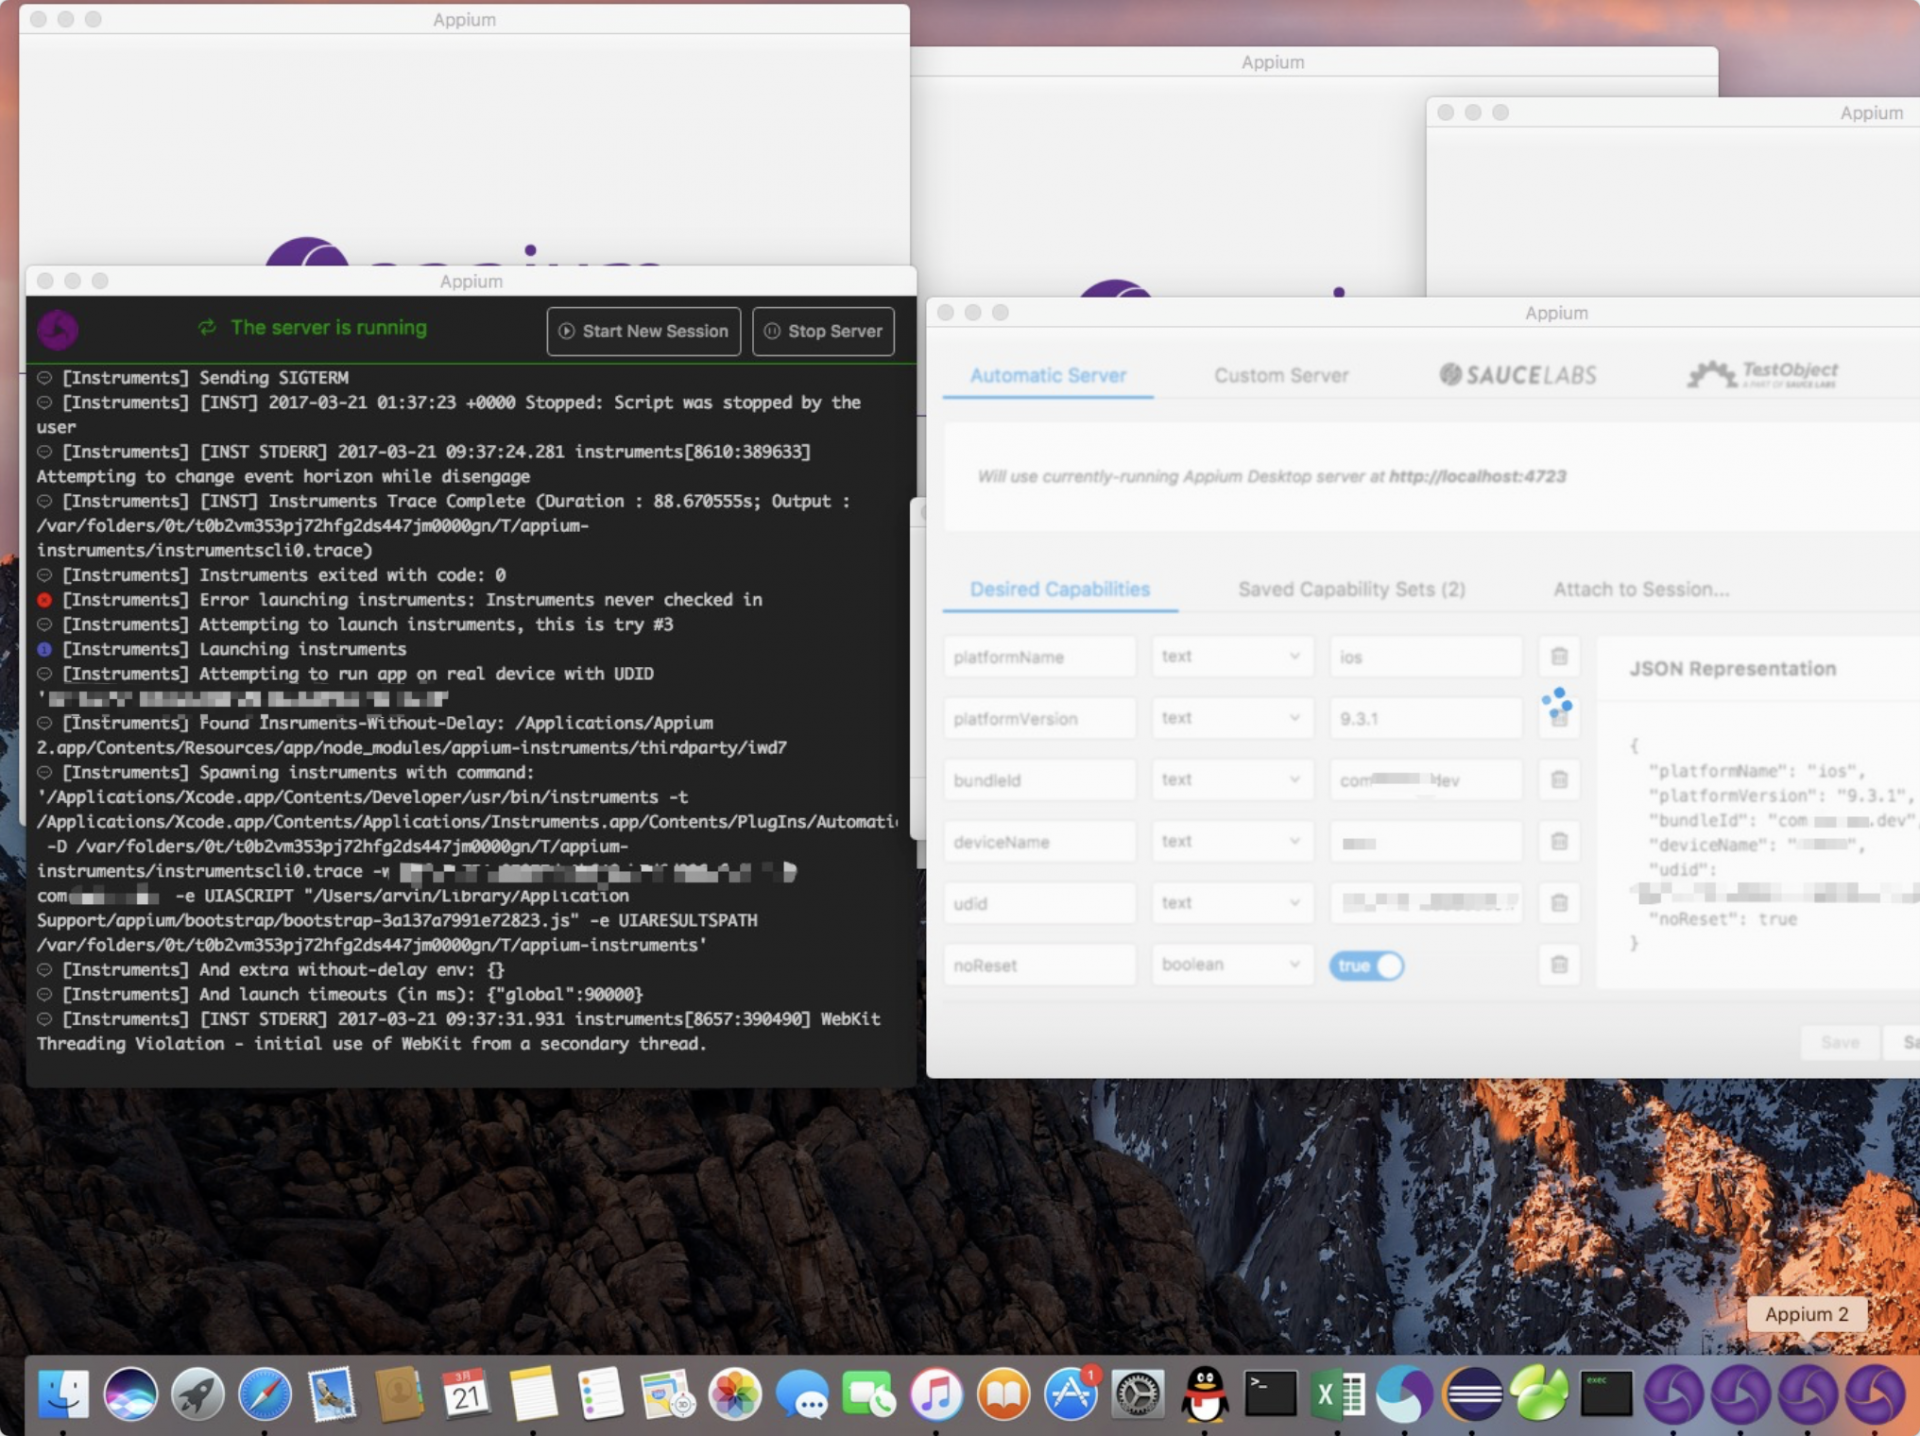Click log line 'And extra without-delay env: {}'
Viewport: 1920px width, 1436px height.
283,969
